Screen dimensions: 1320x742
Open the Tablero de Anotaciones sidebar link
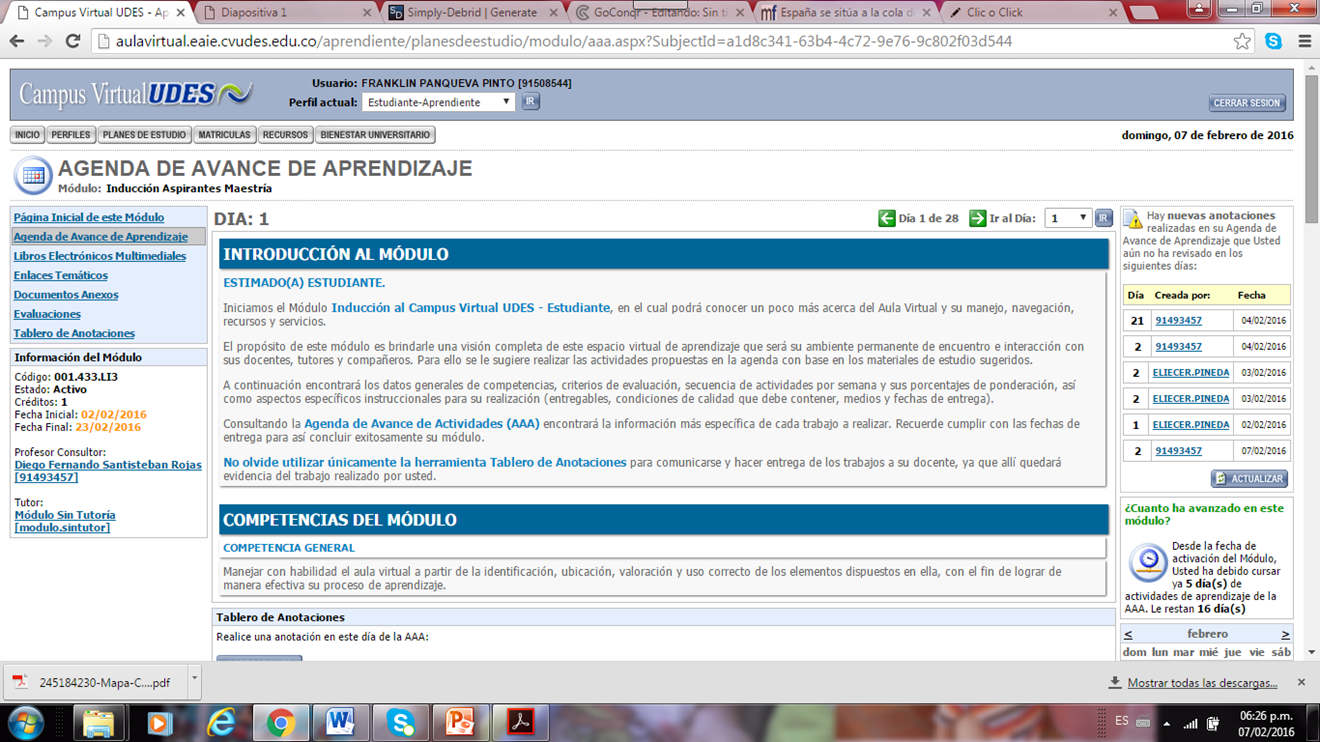click(74, 333)
